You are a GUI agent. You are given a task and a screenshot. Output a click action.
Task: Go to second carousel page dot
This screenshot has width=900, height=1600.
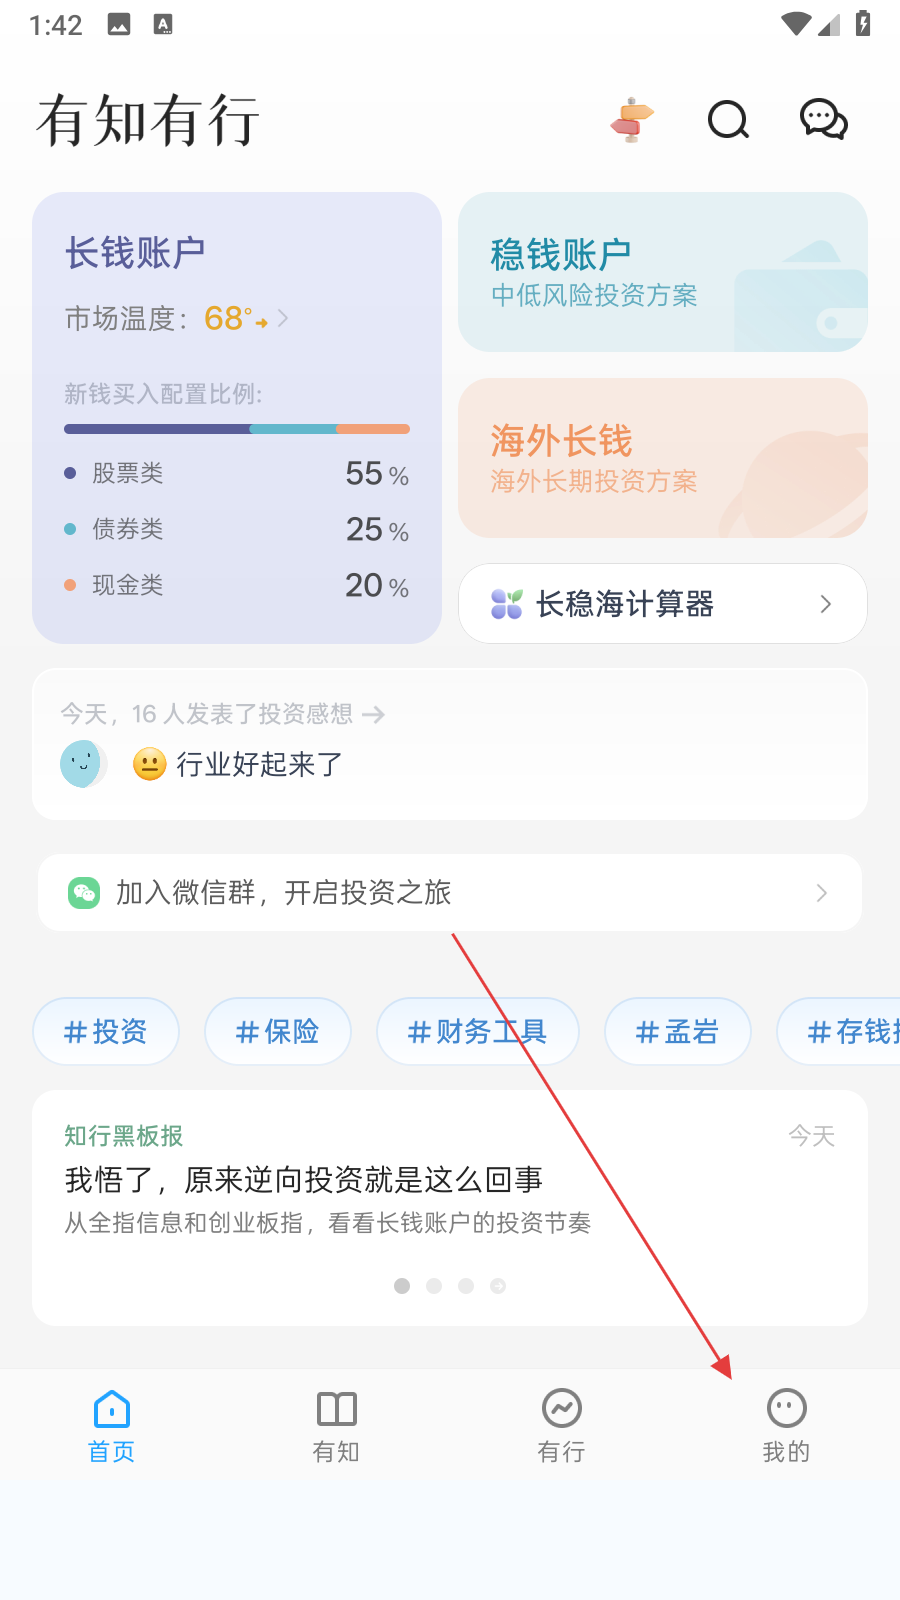click(x=434, y=1286)
